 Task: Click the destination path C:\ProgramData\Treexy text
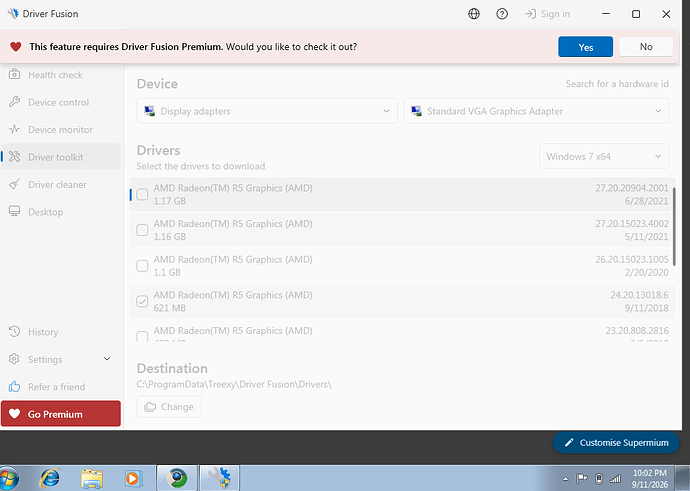point(234,384)
